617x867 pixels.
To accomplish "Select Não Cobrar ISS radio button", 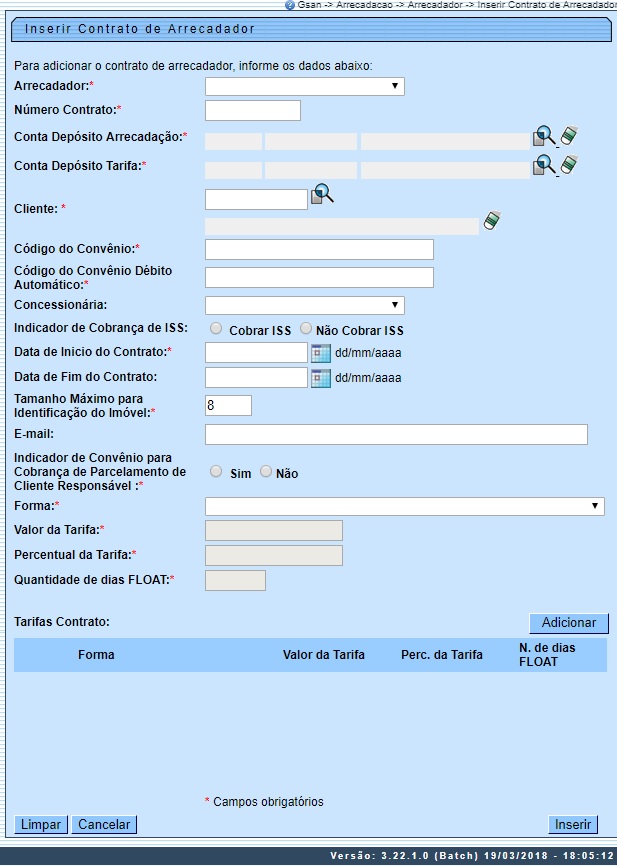I will [x=306, y=328].
